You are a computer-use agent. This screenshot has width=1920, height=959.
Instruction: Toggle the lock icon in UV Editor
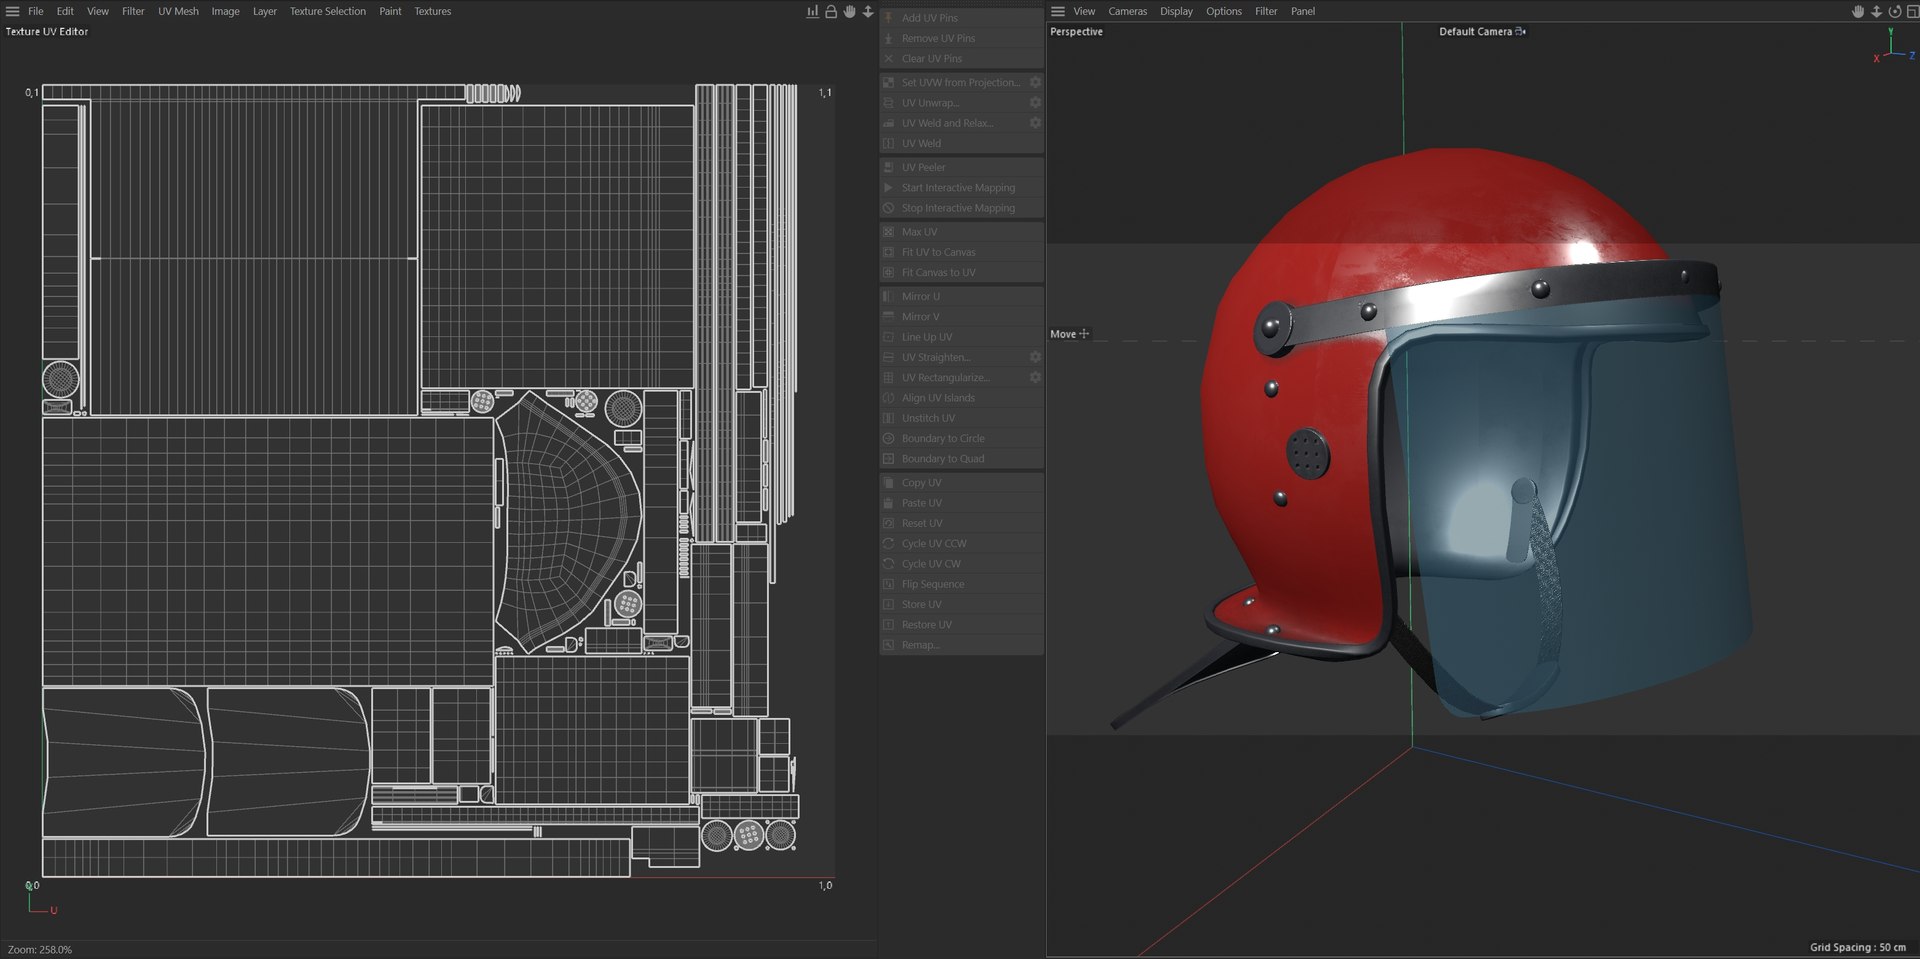click(831, 11)
